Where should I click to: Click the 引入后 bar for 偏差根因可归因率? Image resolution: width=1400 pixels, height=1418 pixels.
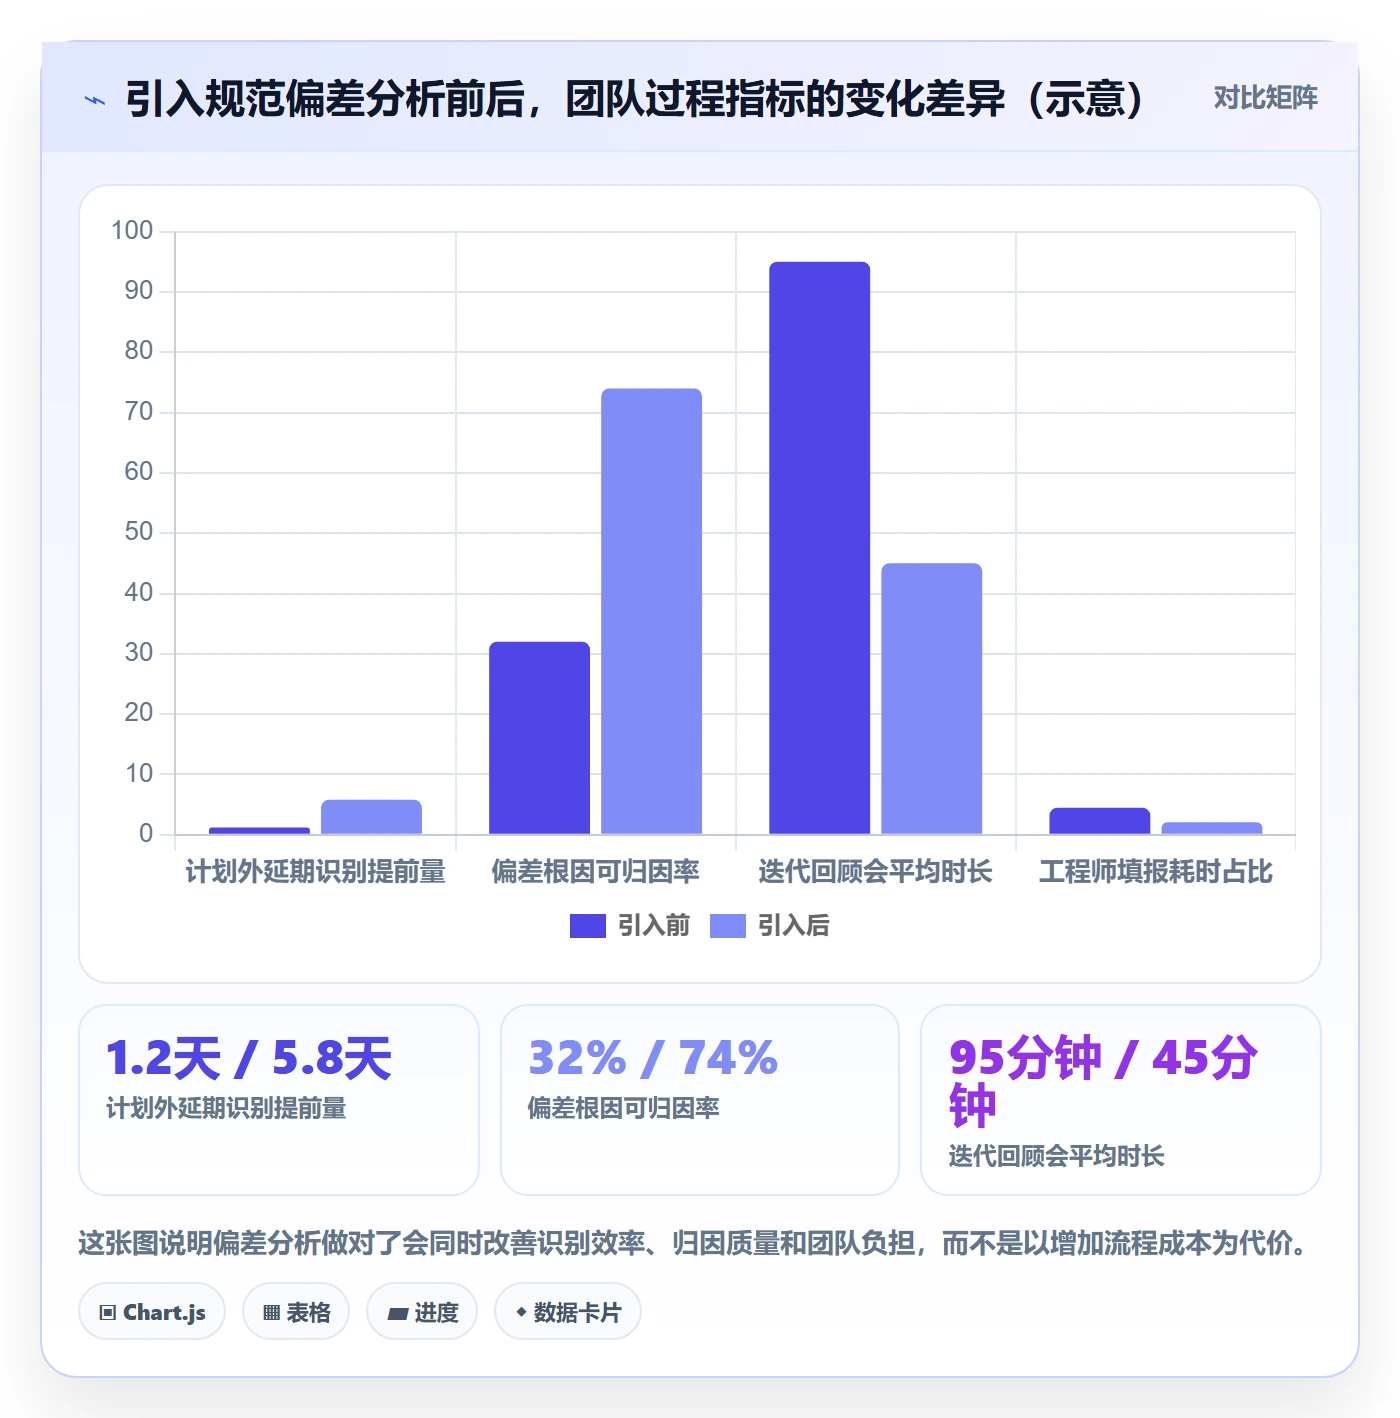pyautogui.click(x=651, y=611)
